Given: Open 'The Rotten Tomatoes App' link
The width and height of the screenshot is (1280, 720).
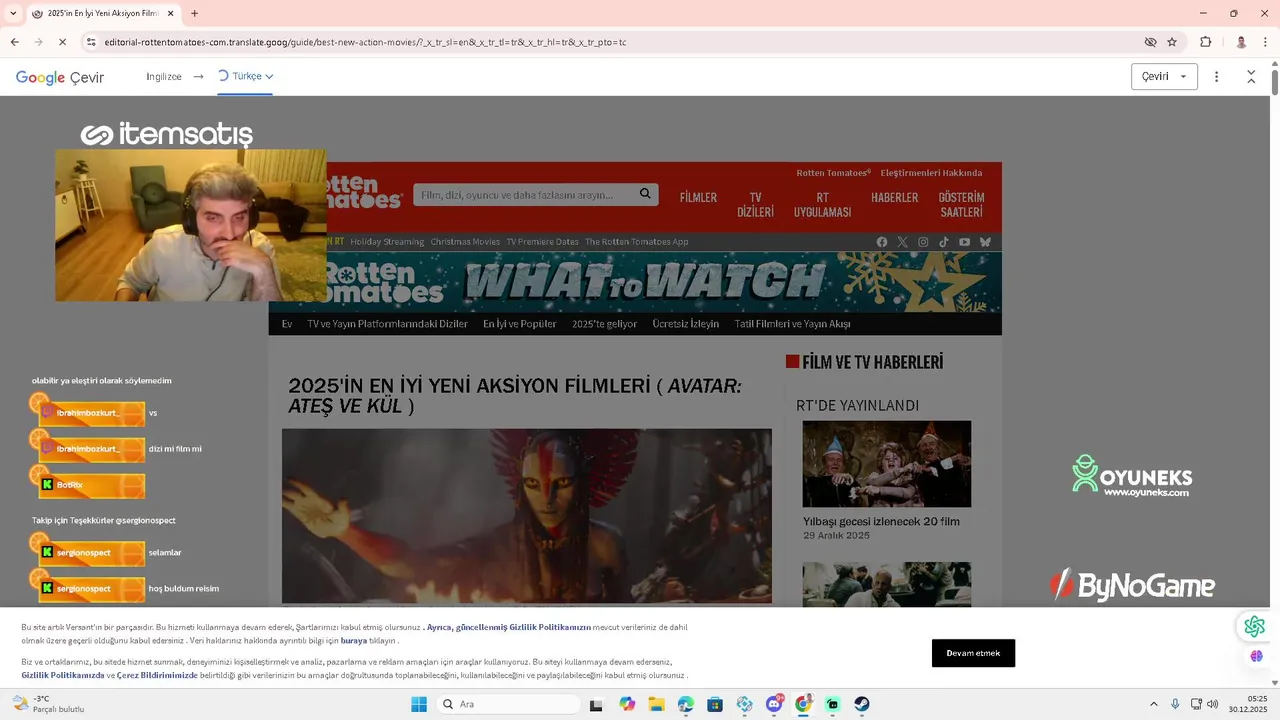Looking at the screenshot, I should pyautogui.click(x=636, y=242).
